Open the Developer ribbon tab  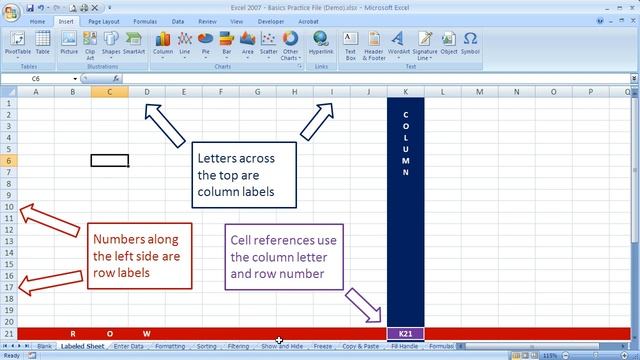tap(271, 22)
